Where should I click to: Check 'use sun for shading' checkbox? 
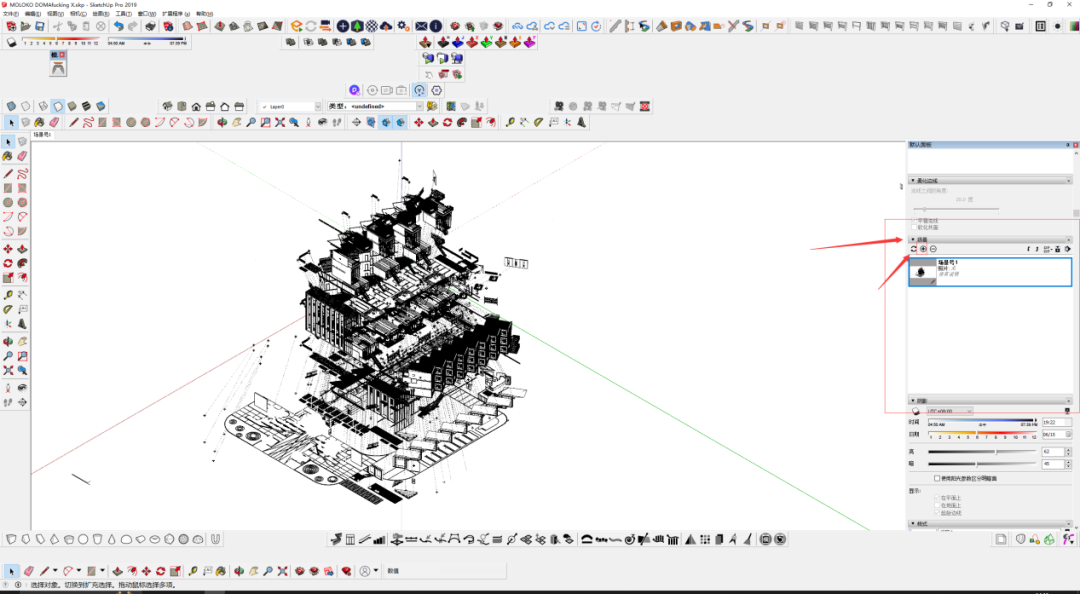[x=937, y=478]
